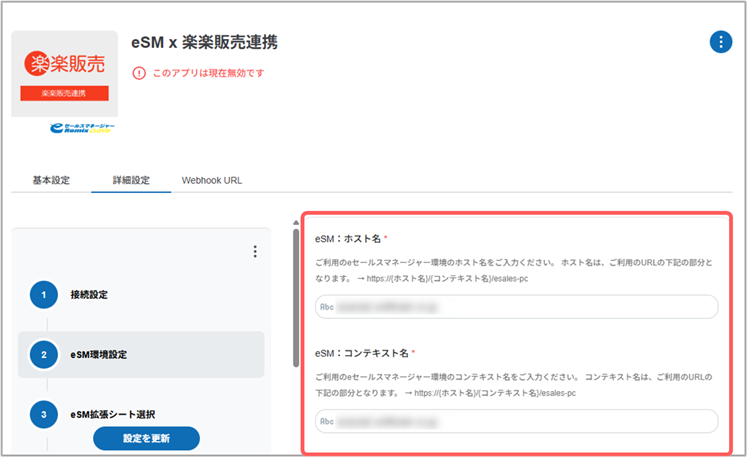Open the step list three-dot menu
The height and width of the screenshot is (459, 747).
[x=255, y=251]
